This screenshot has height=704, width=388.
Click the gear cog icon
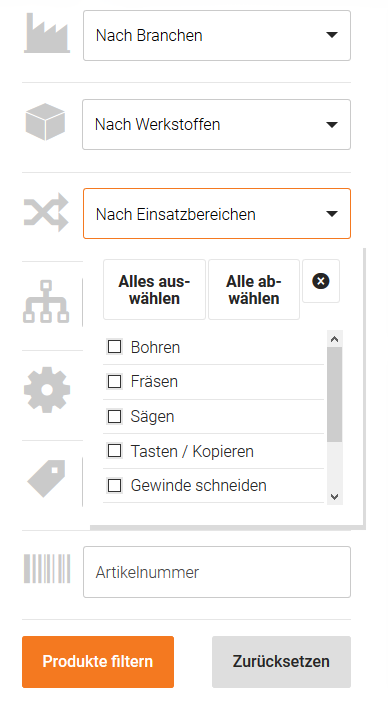[47, 390]
